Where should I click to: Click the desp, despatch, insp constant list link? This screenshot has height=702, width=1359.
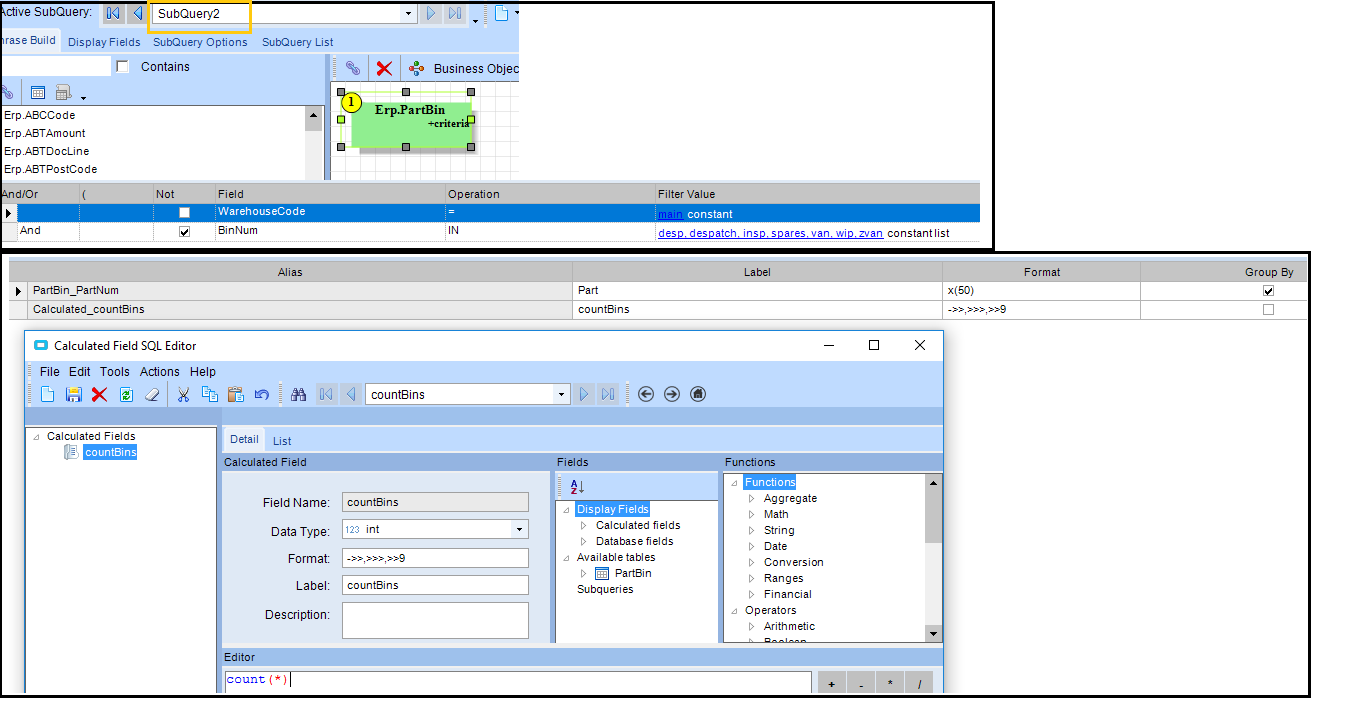point(771,233)
